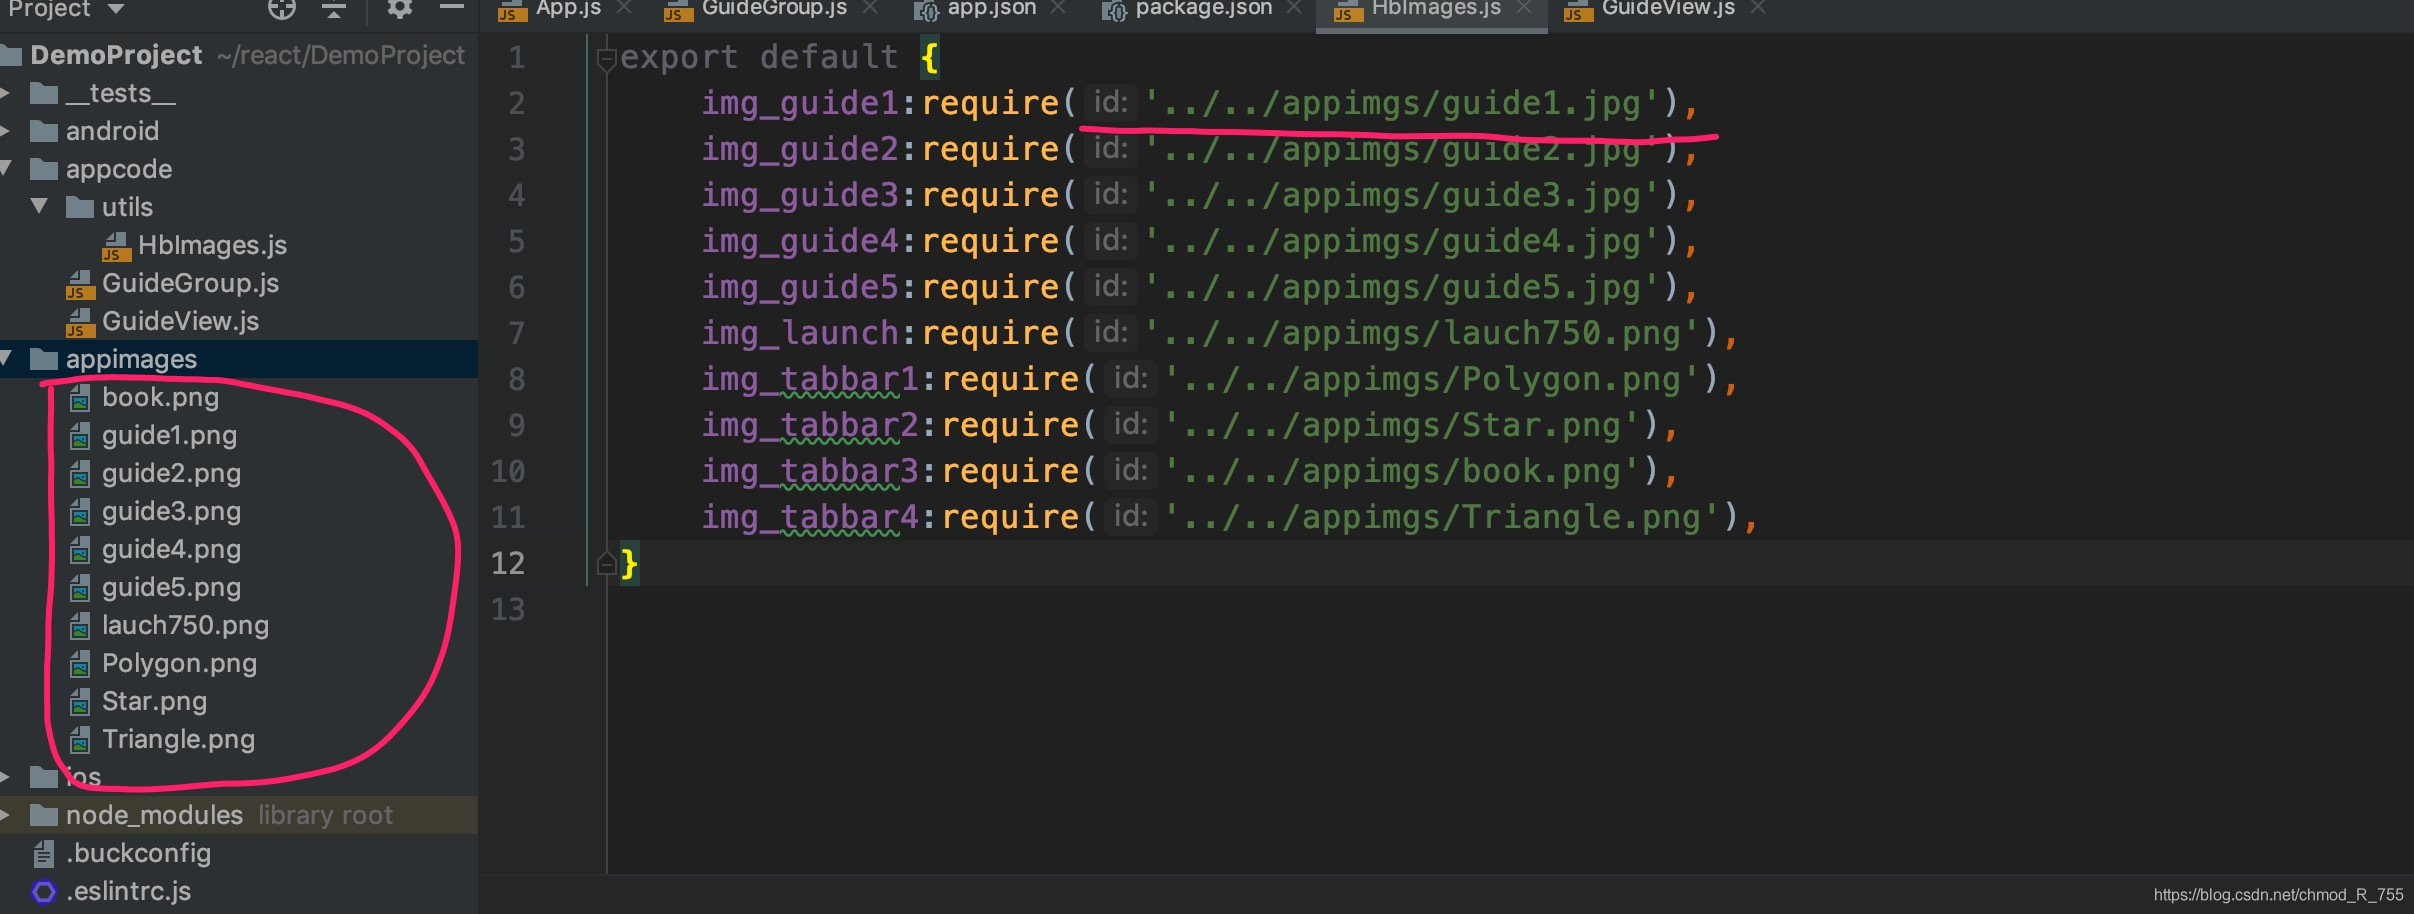Close the GuideView.js tab
Screen dimensions: 2414x914
click(x=1758, y=8)
